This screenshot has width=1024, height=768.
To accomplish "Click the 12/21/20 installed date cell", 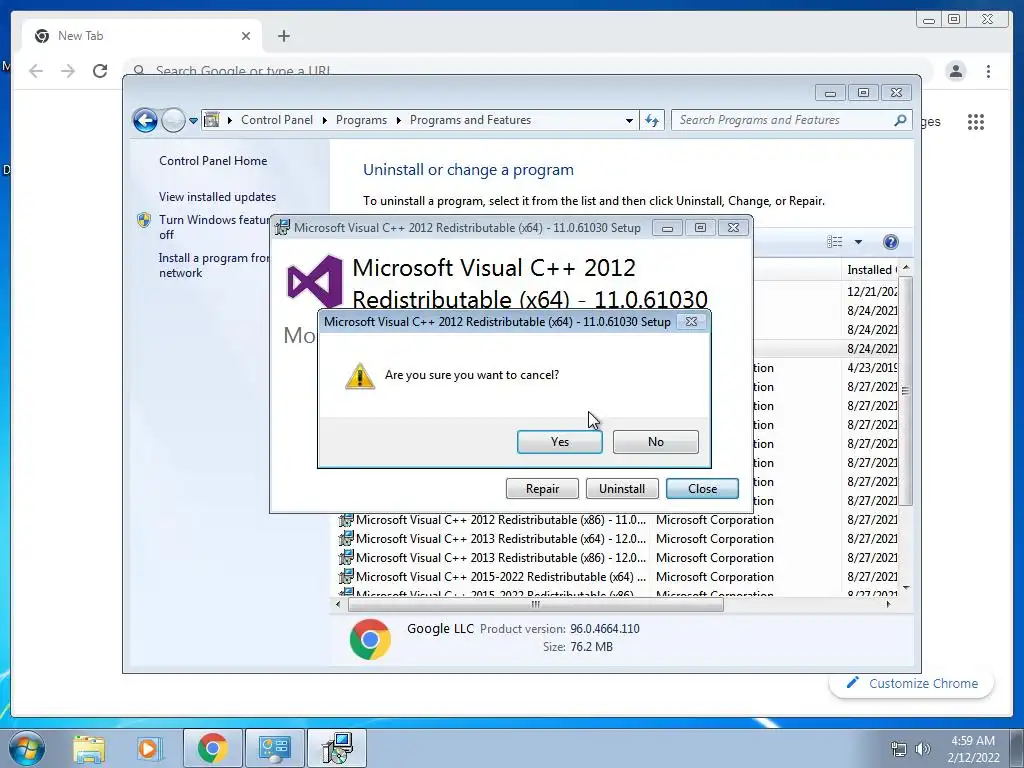I will tap(872, 291).
